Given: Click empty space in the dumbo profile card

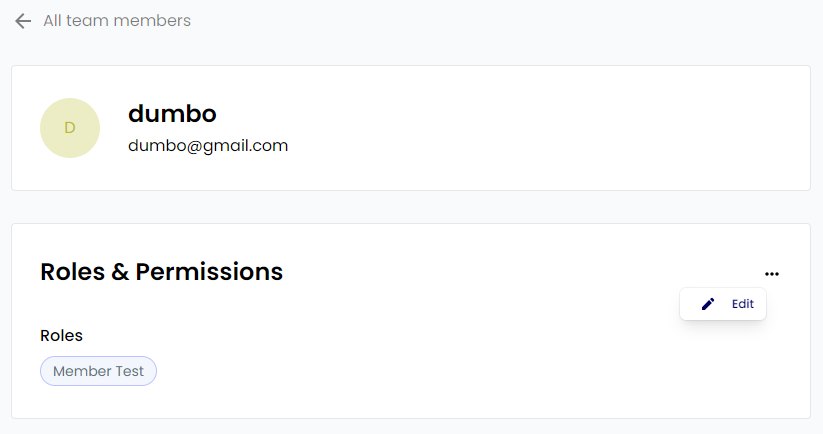Looking at the screenshot, I should [x=550, y=128].
